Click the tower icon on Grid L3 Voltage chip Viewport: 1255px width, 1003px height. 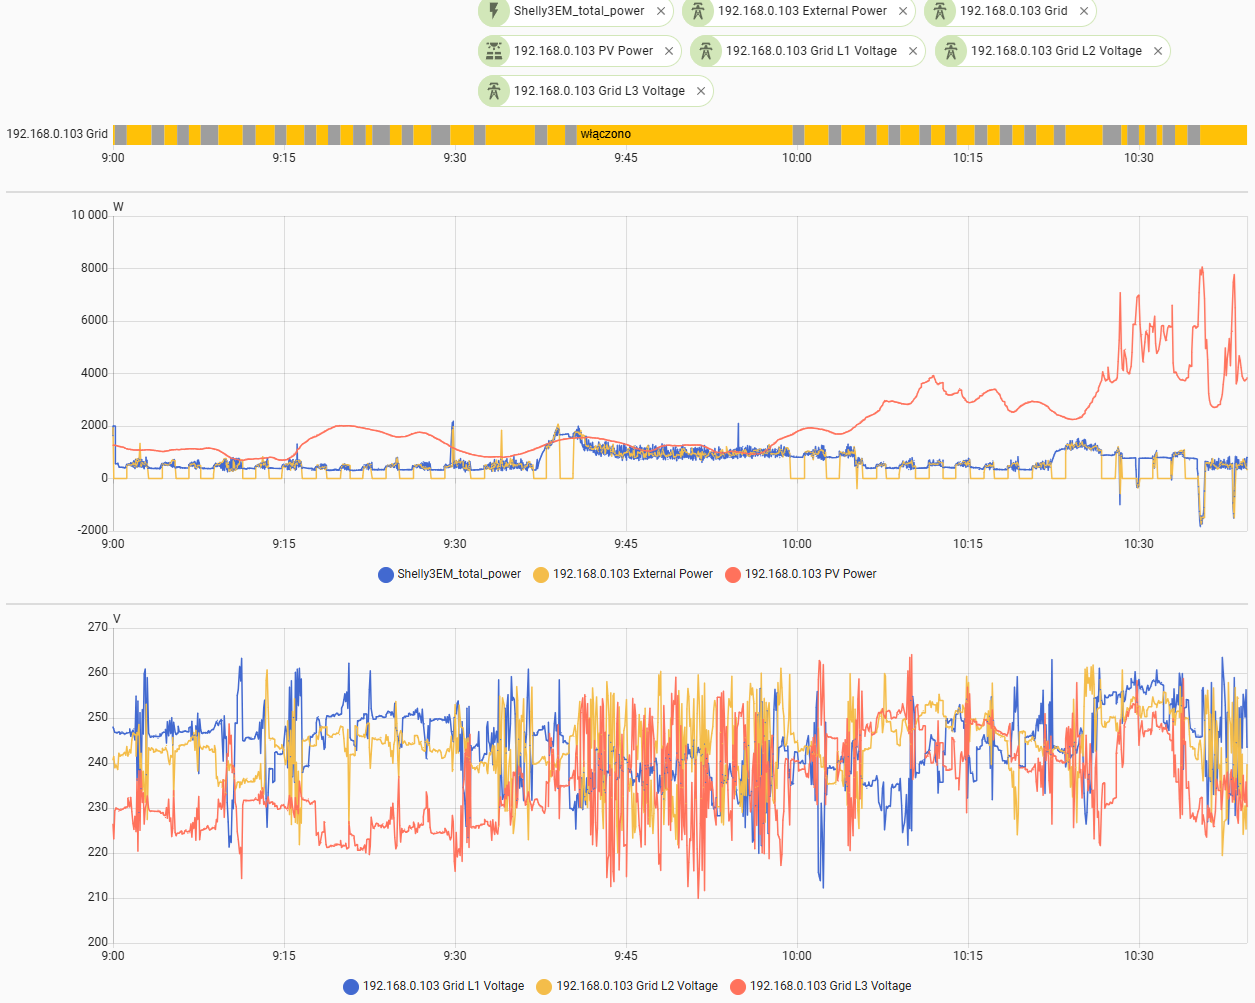(x=494, y=91)
